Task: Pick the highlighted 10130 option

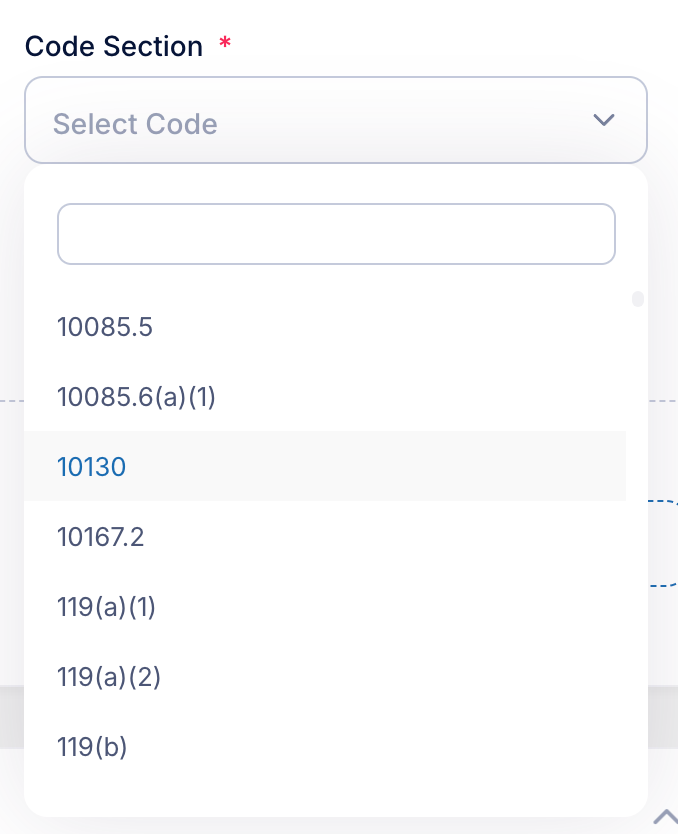Action: [325, 466]
